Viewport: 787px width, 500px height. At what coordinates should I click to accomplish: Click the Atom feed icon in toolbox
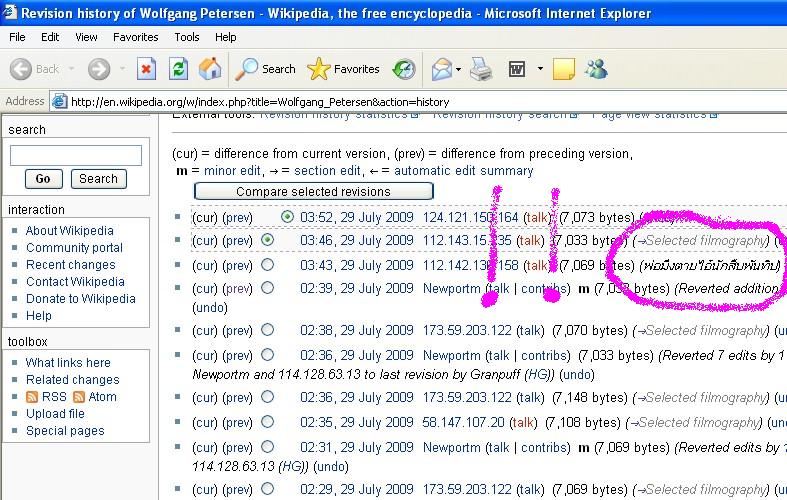[79, 397]
